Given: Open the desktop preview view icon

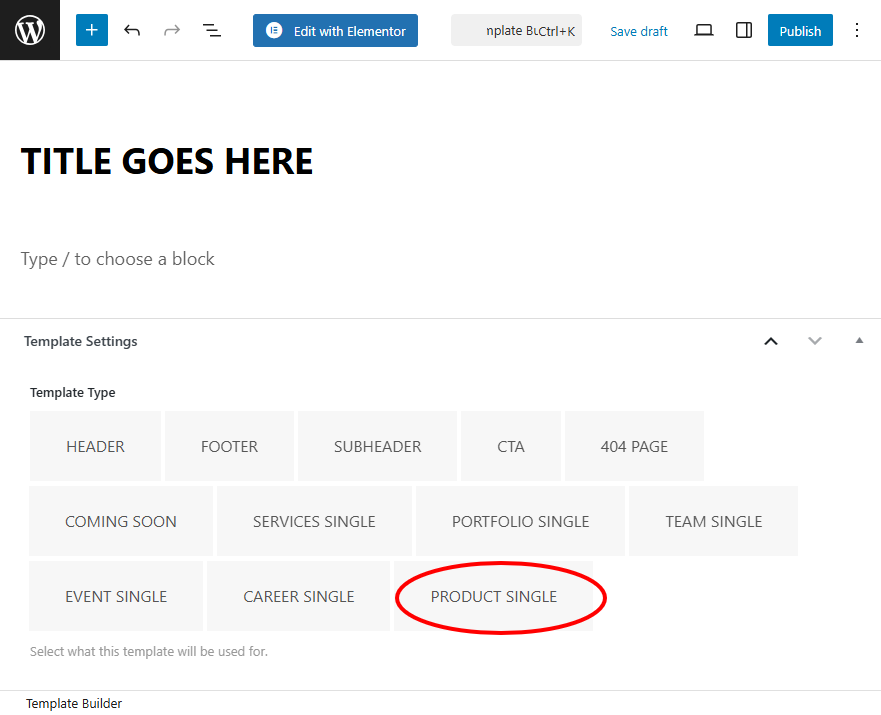Looking at the screenshot, I should [x=704, y=30].
